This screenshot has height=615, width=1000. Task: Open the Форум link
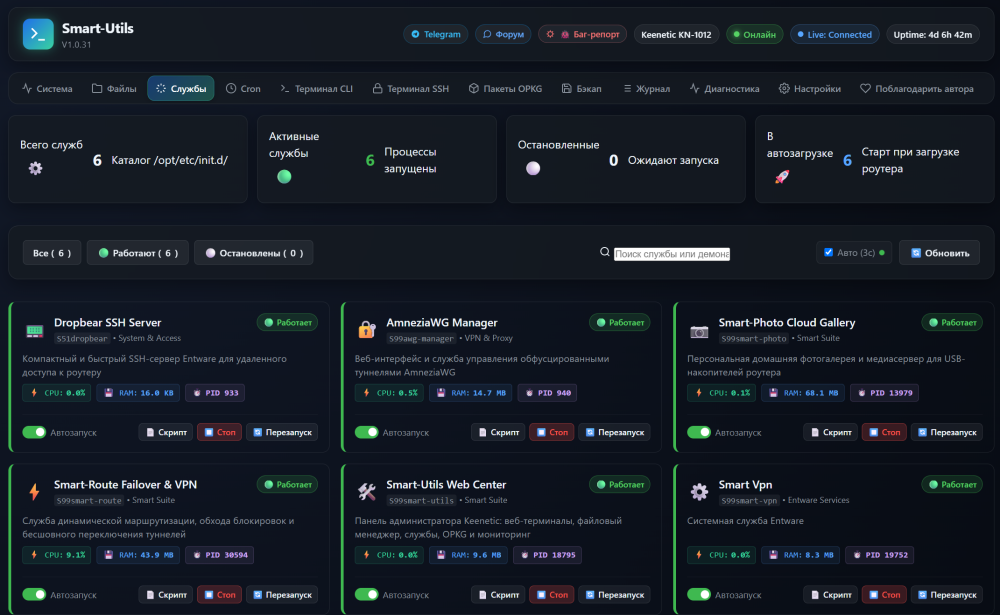point(503,34)
